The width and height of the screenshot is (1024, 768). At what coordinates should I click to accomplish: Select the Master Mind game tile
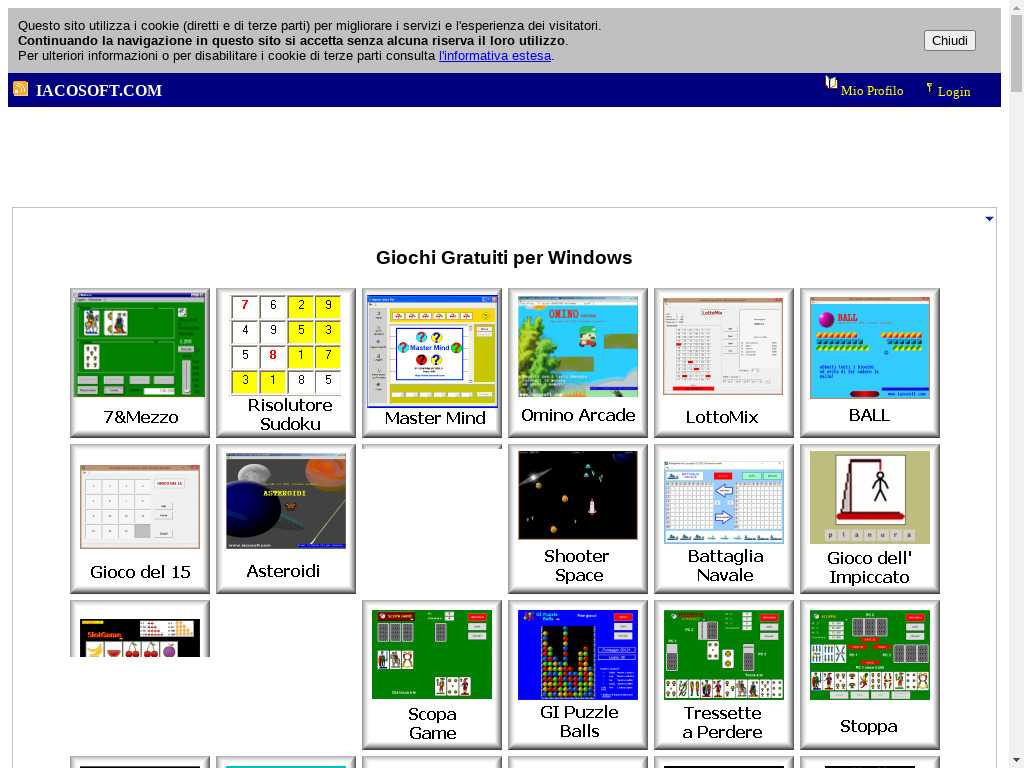[x=432, y=363]
